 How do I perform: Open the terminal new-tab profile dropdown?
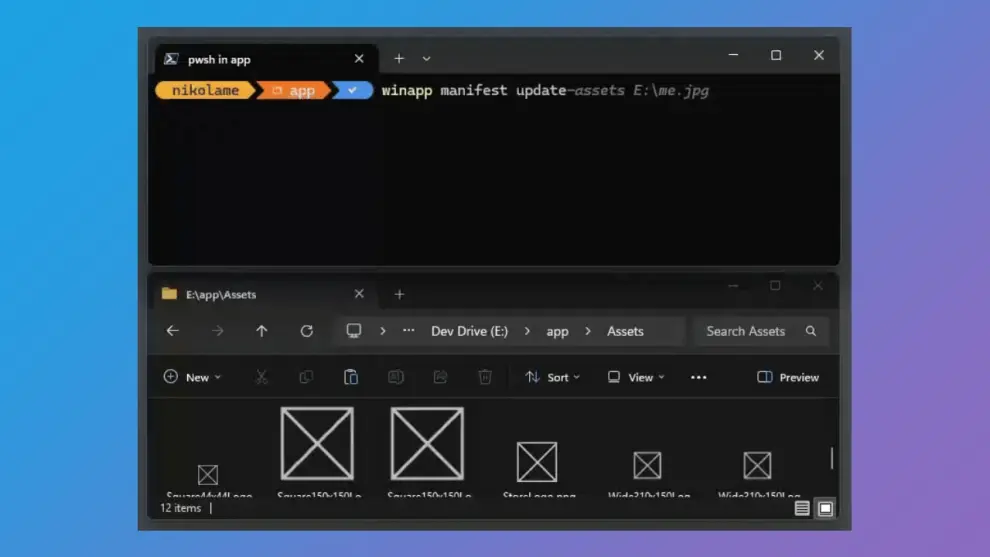[x=426, y=59]
